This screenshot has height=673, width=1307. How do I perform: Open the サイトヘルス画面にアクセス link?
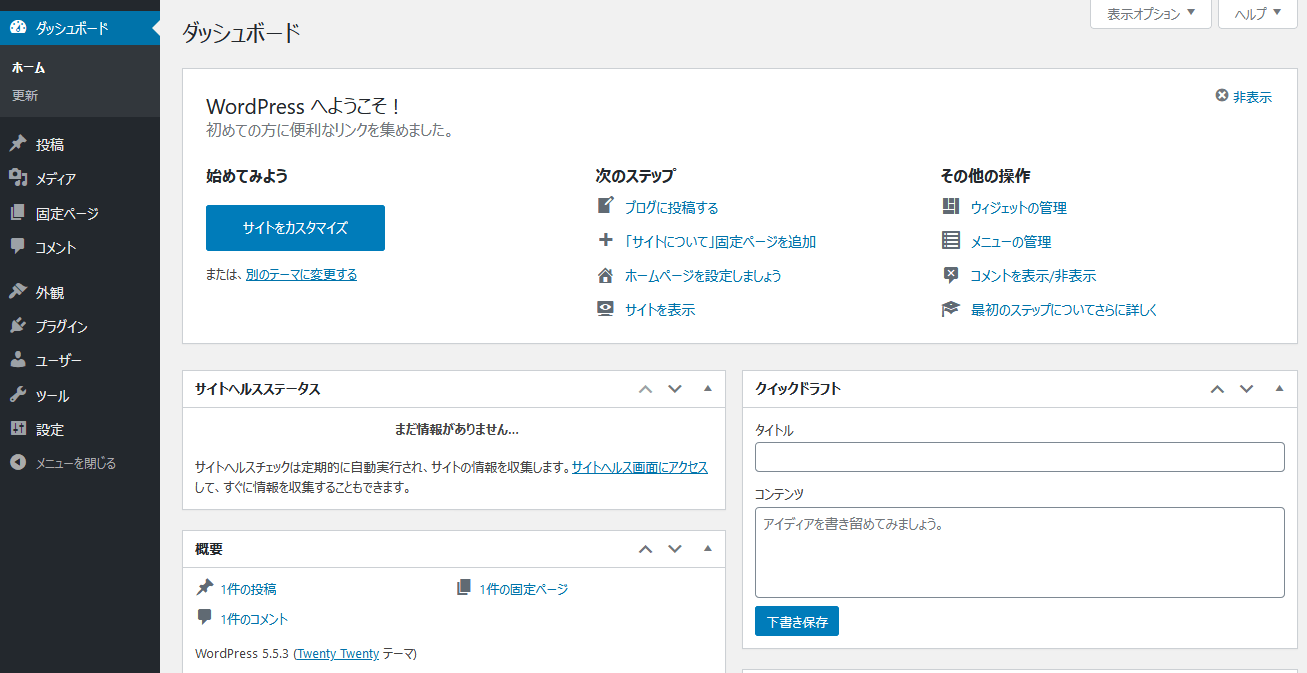click(x=639, y=467)
